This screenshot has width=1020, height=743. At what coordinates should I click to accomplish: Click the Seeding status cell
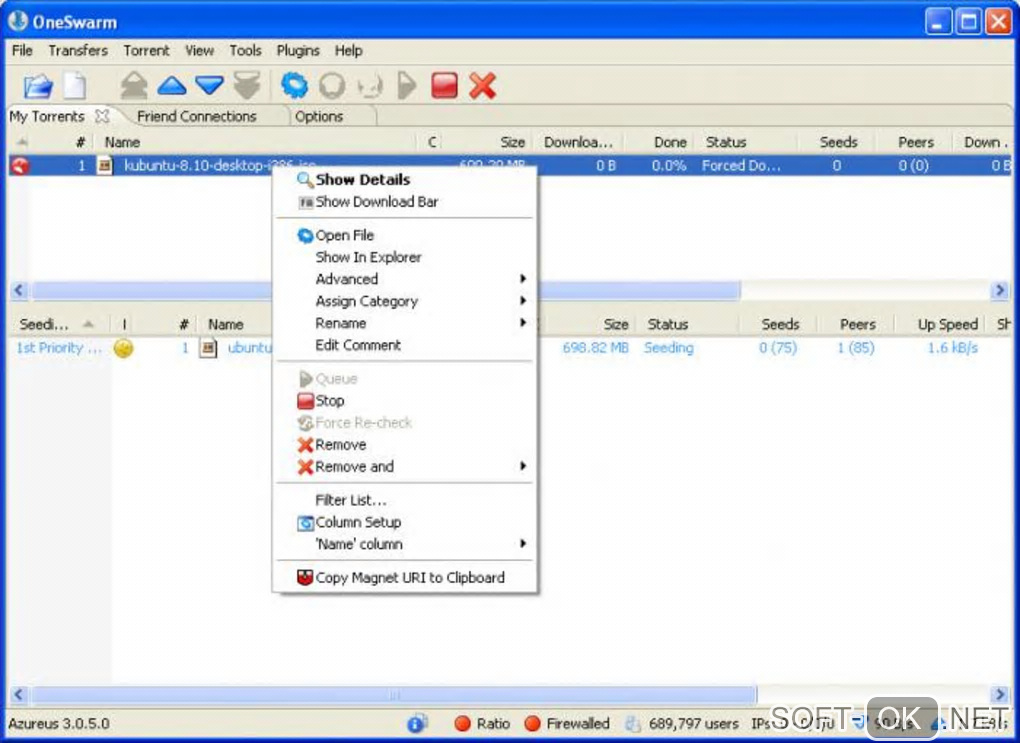click(669, 348)
